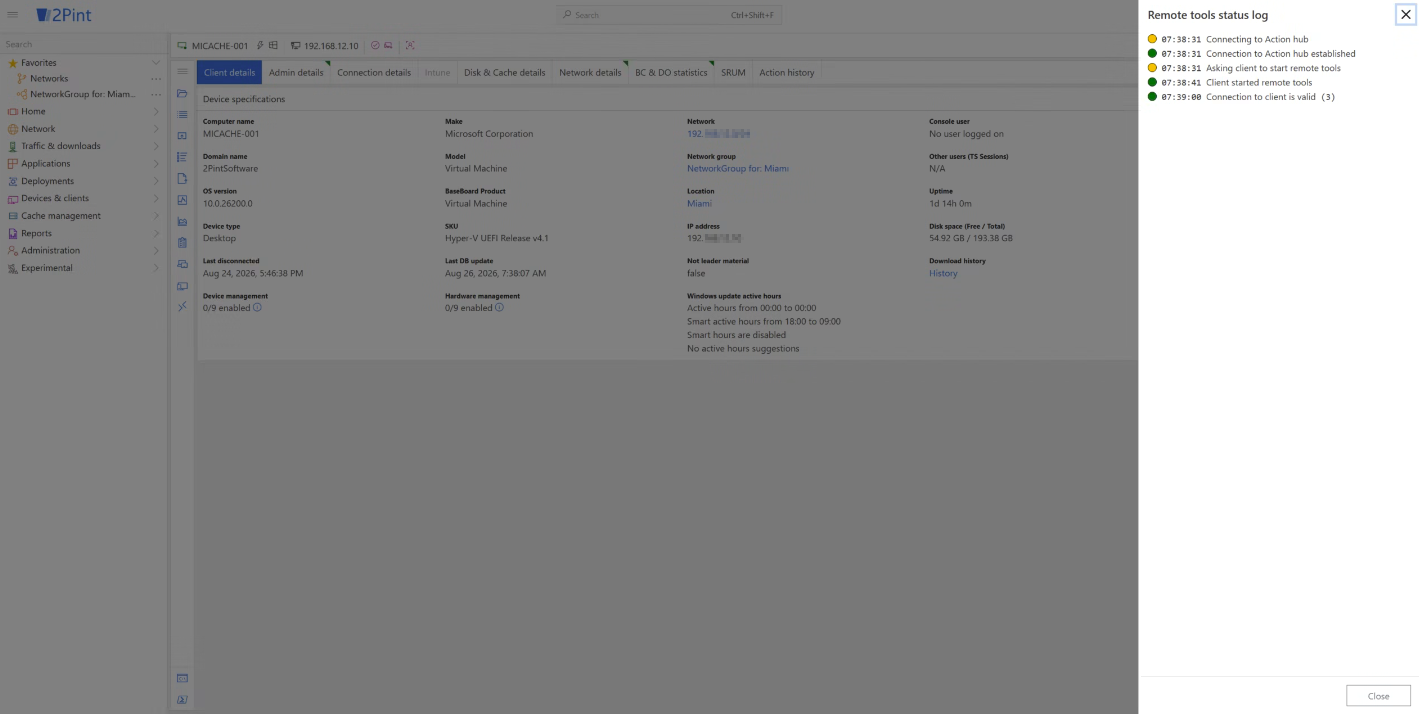Image resolution: width=1419 pixels, height=714 pixels.
Task: Switch to Admin details tab
Action: [296, 72]
